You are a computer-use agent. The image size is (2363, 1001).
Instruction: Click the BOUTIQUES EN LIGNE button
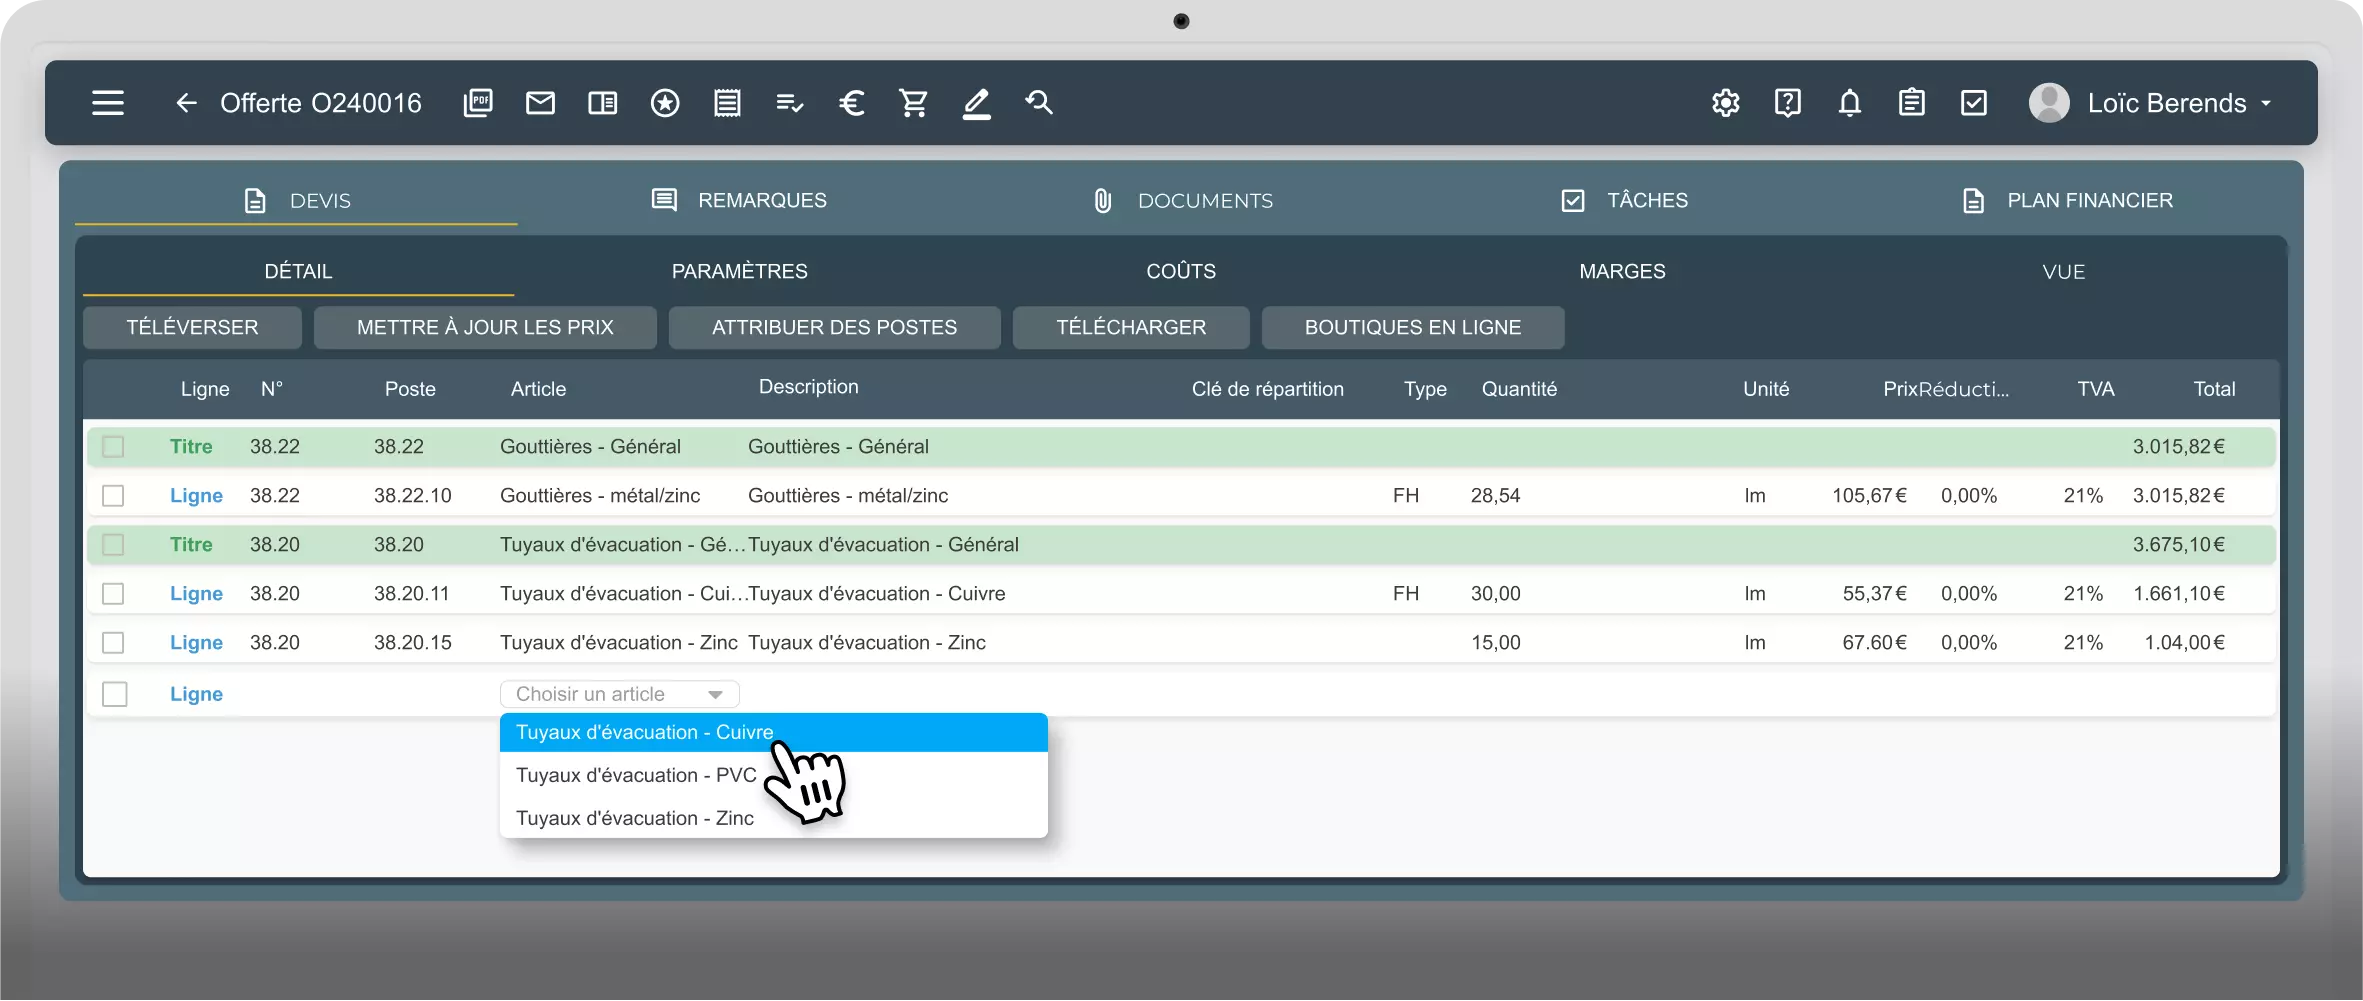click(1413, 328)
